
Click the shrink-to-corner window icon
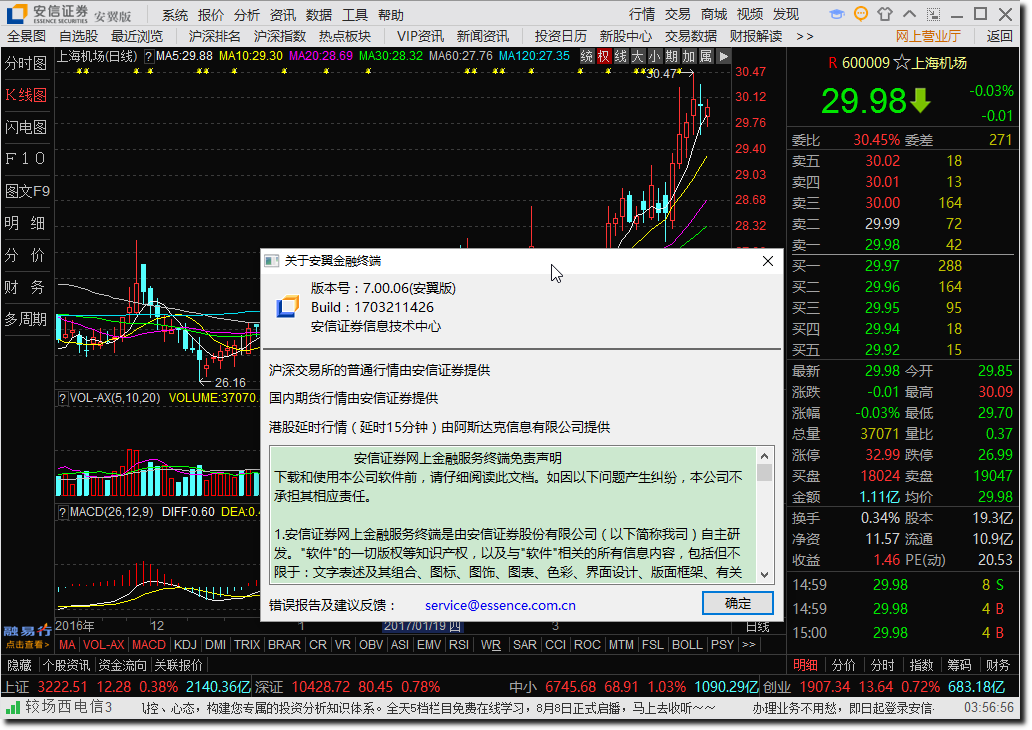[x=933, y=14]
